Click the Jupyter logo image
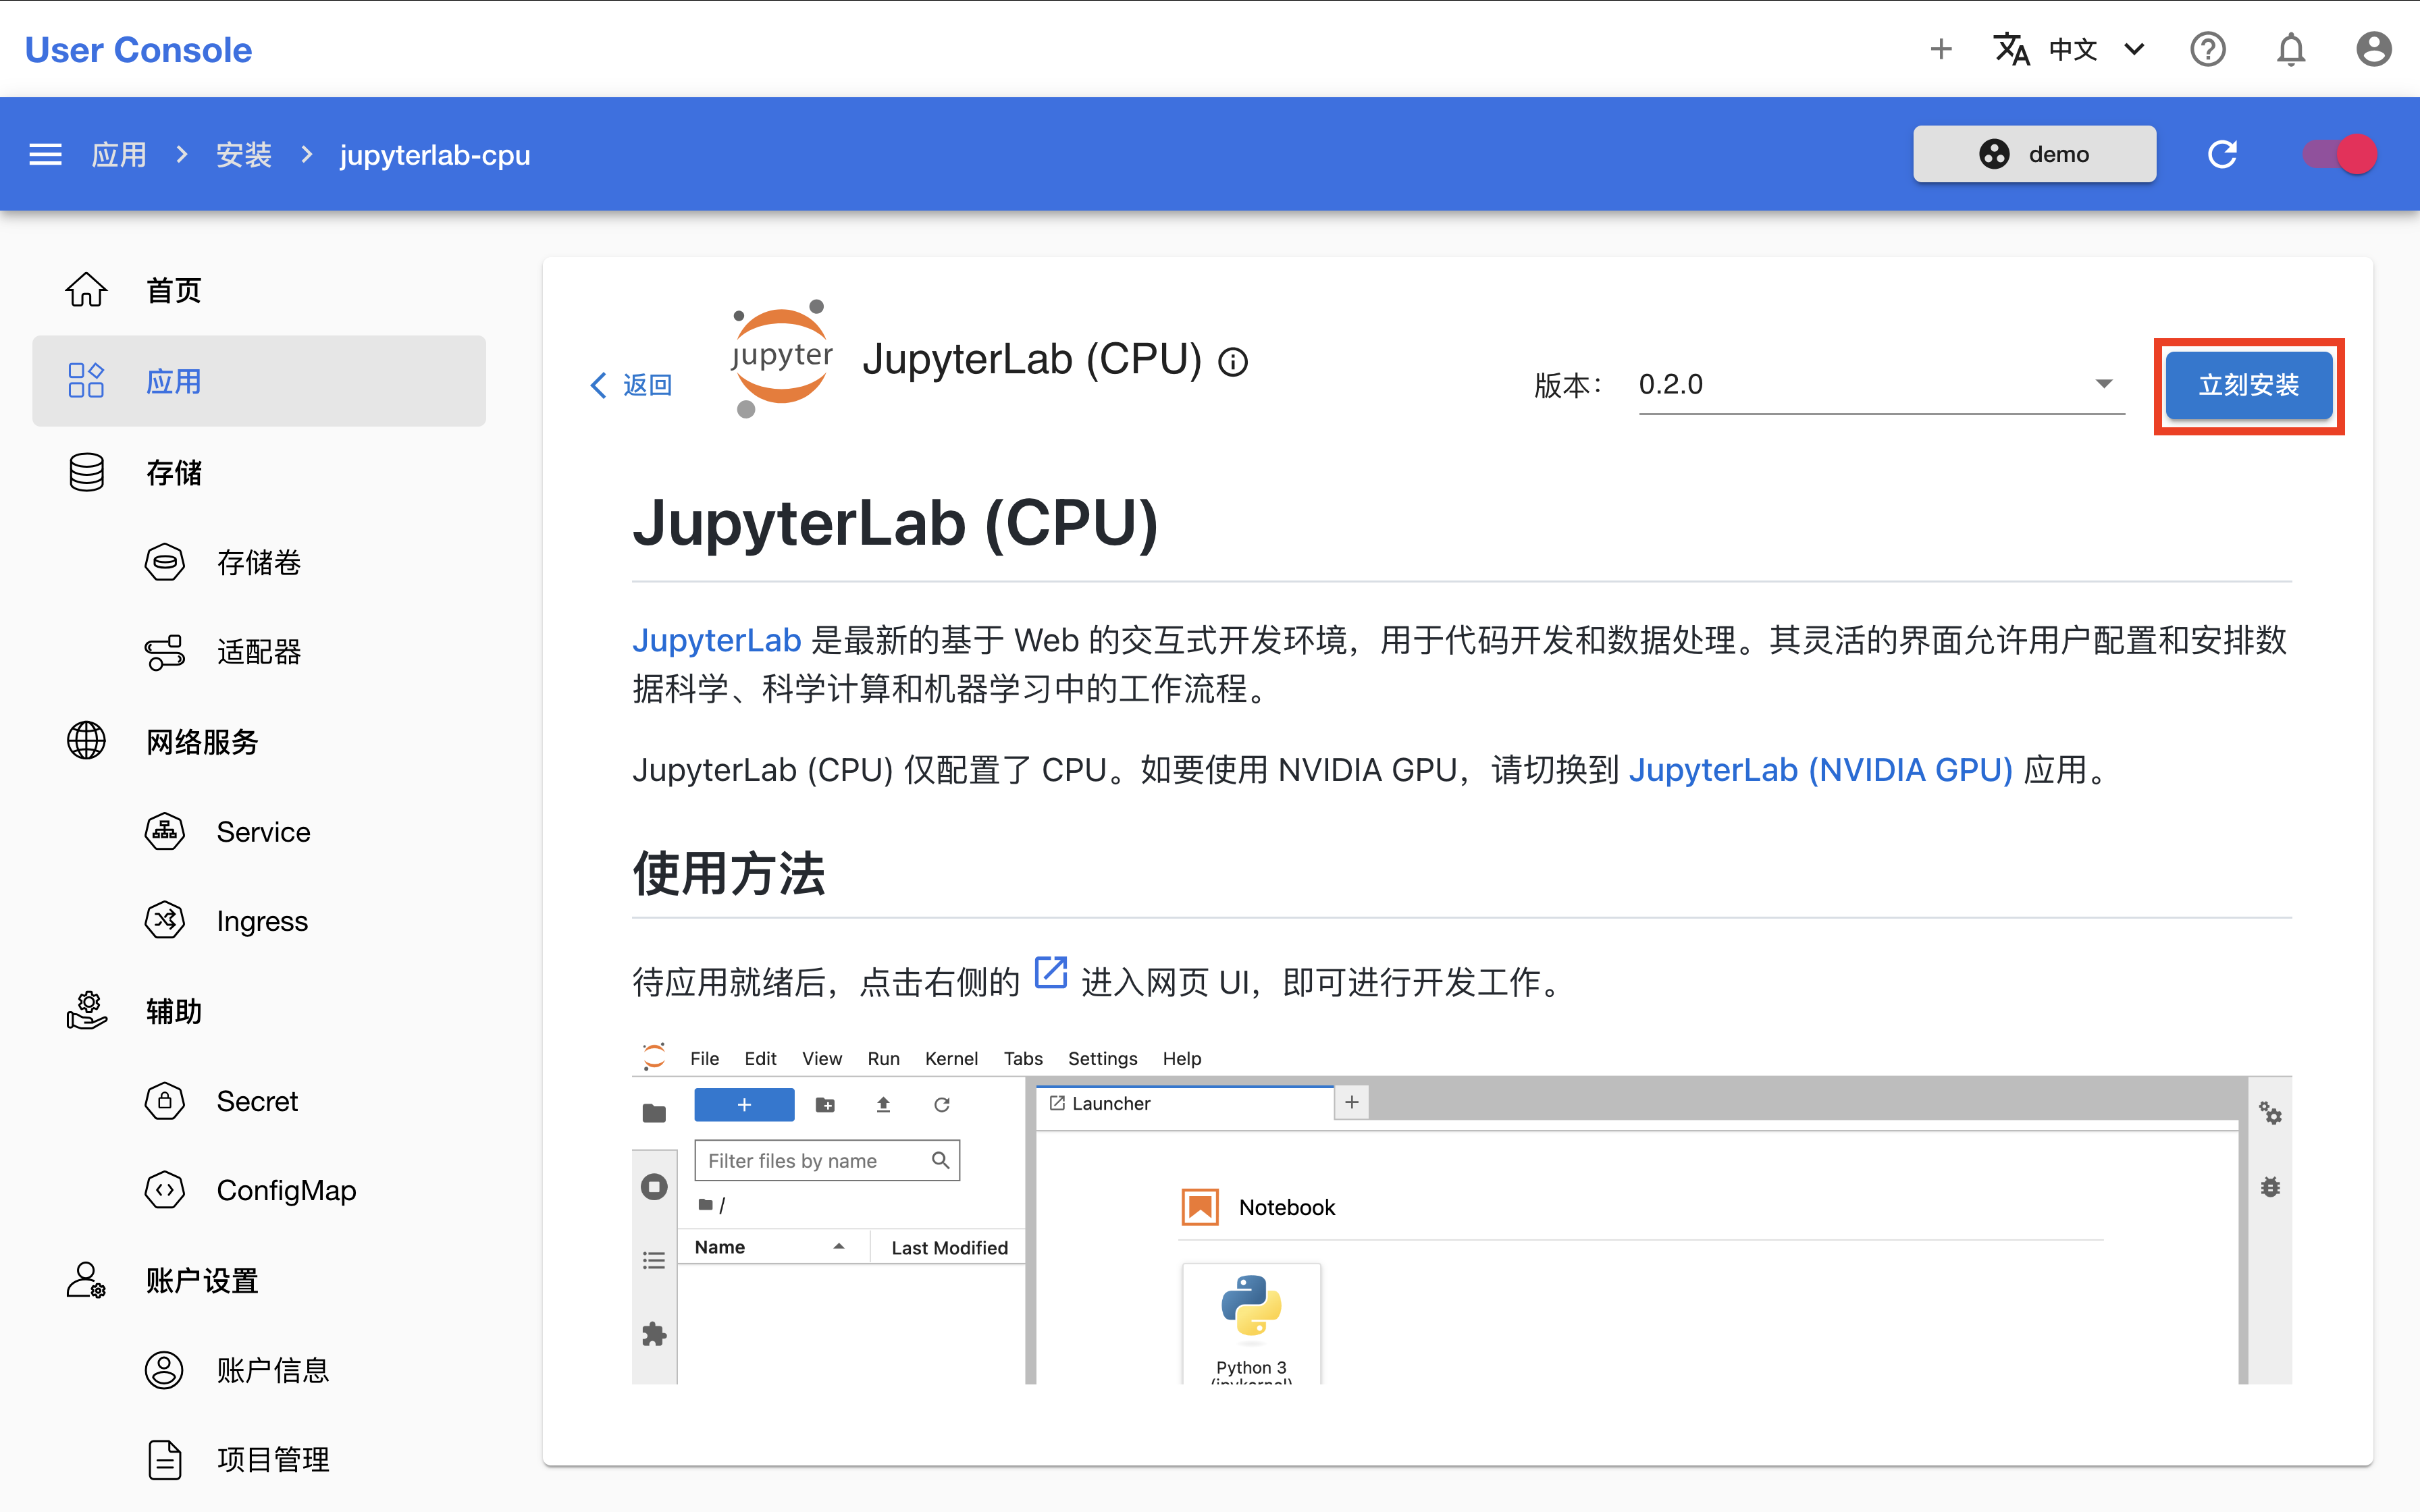This screenshot has height=1512, width=2420. [x=782, y=358]
